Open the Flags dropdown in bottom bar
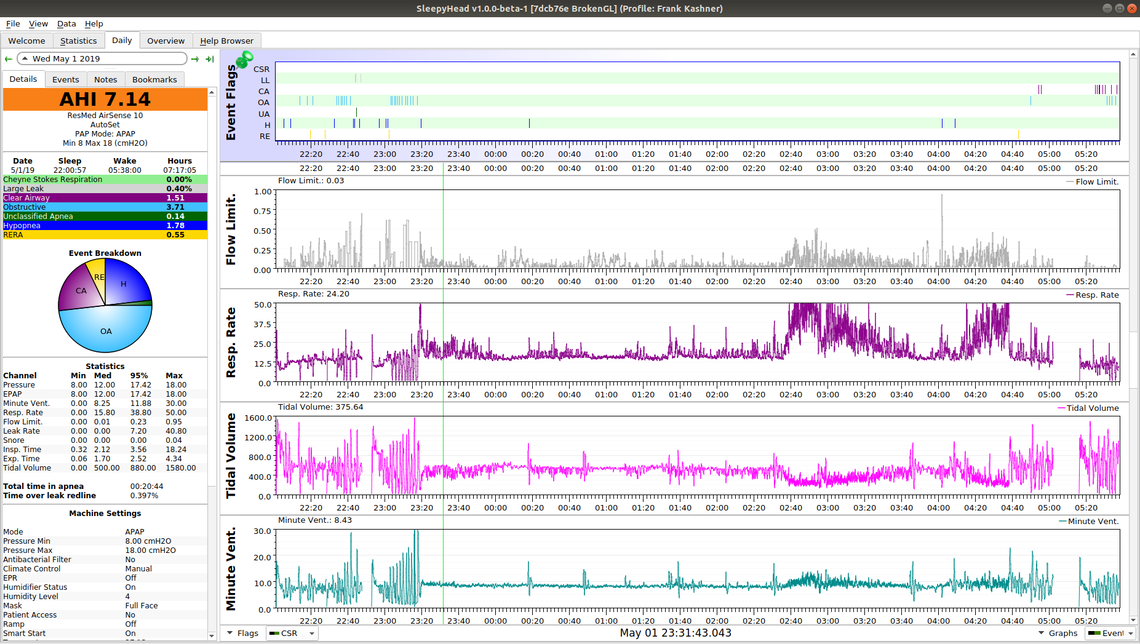1140x644 pixels. tap(242, 633)
